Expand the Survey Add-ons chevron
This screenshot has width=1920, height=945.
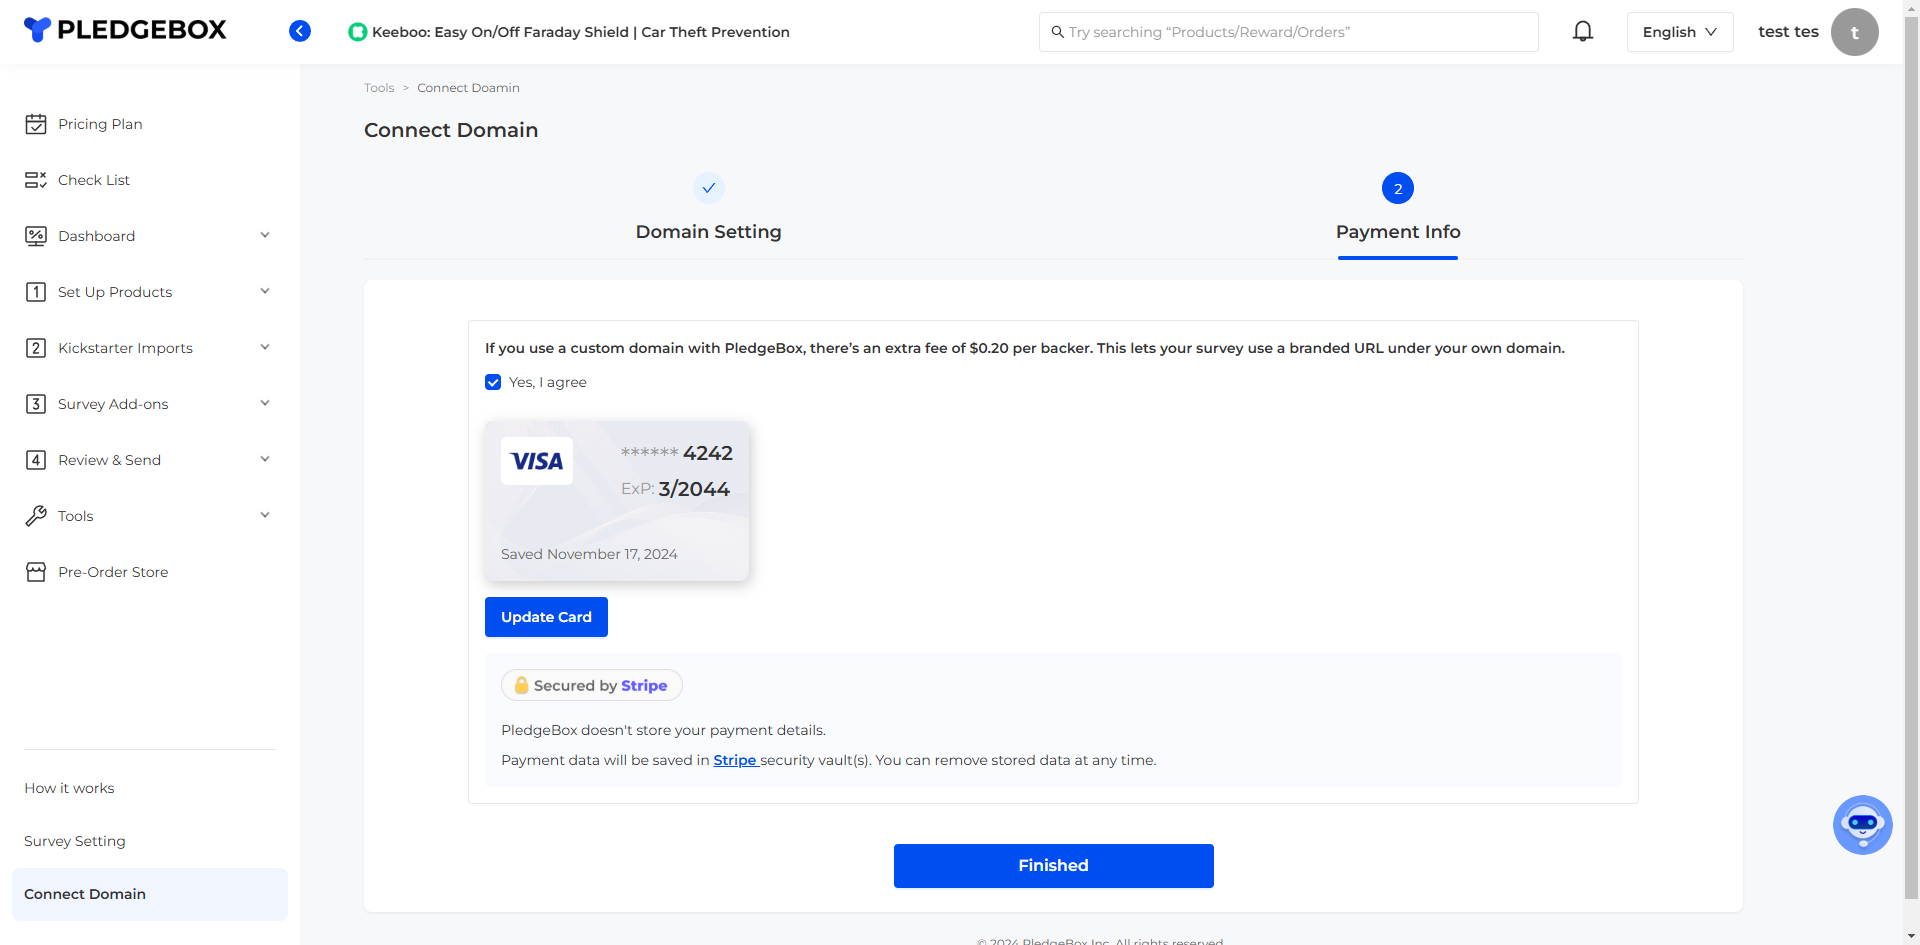[x=265, y=404]
